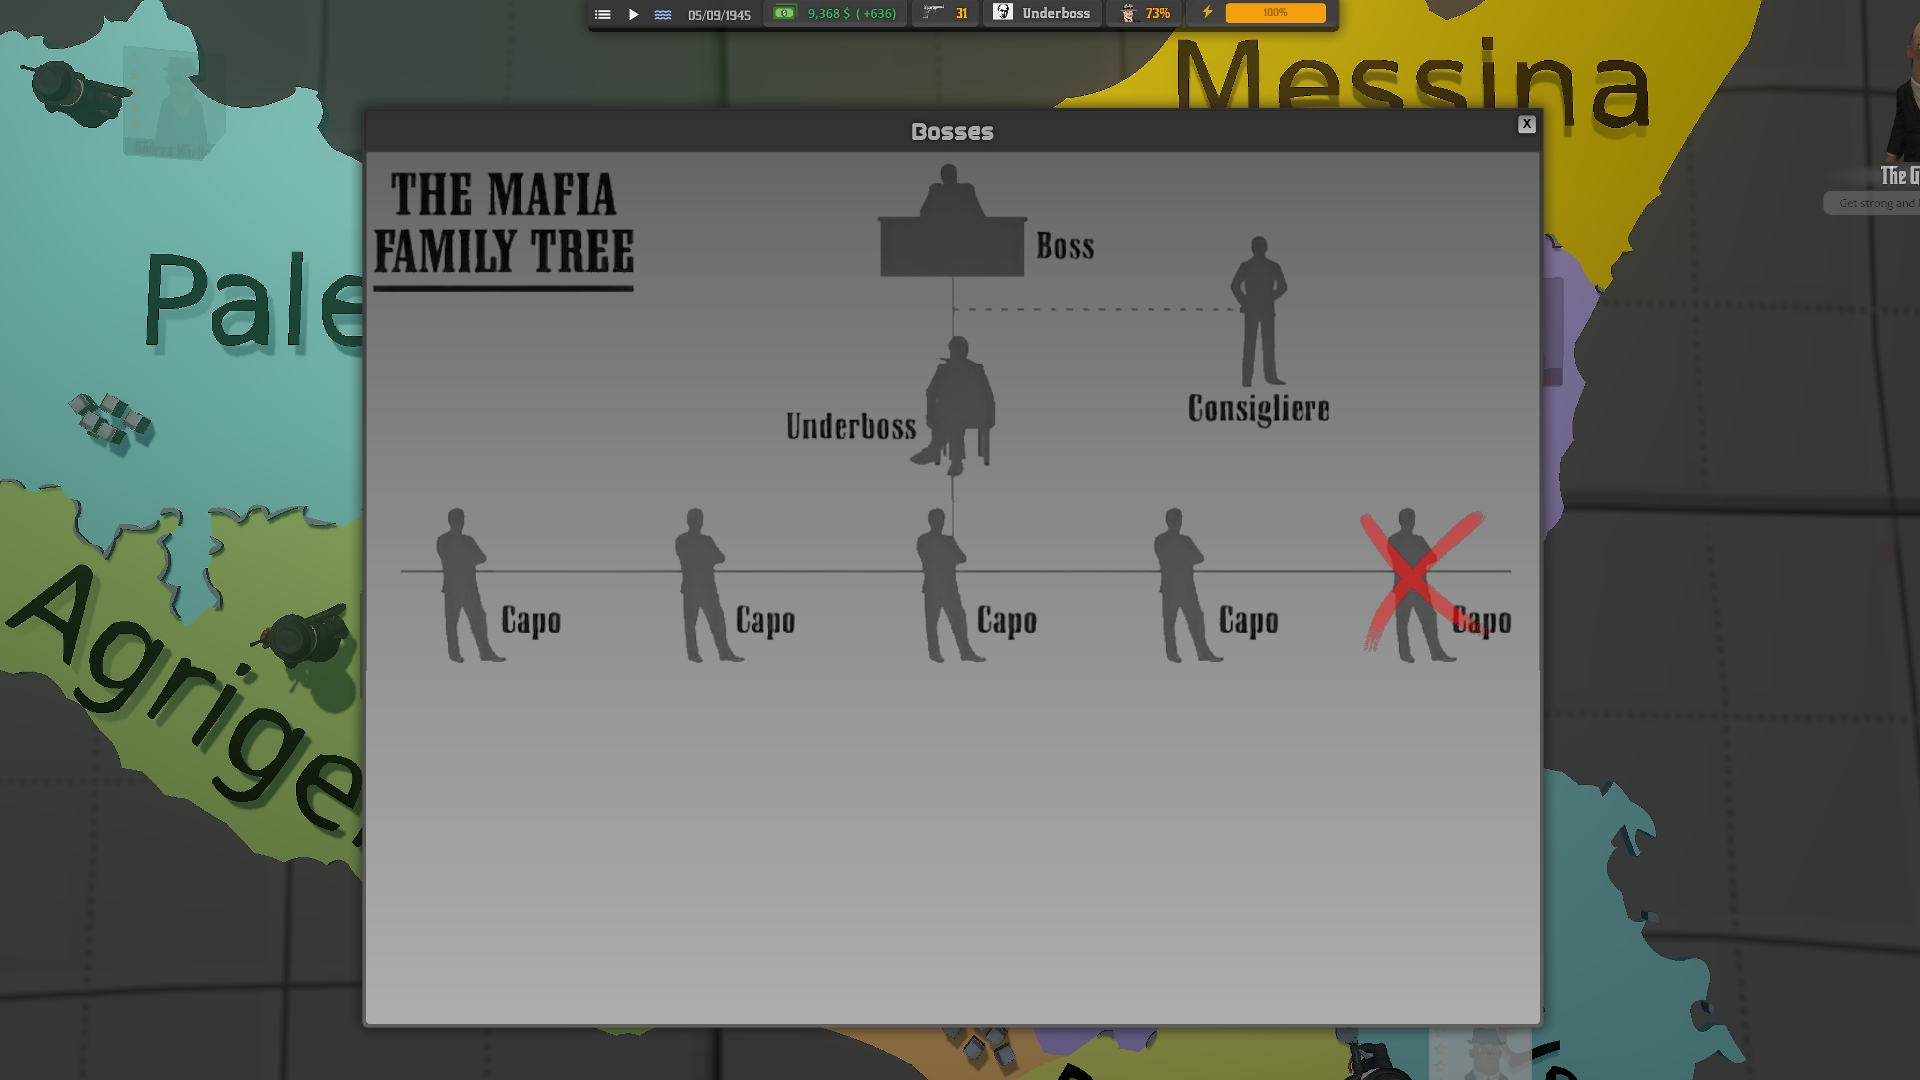
Task: Click the pistol weapons icon
Action: (933, 13)
